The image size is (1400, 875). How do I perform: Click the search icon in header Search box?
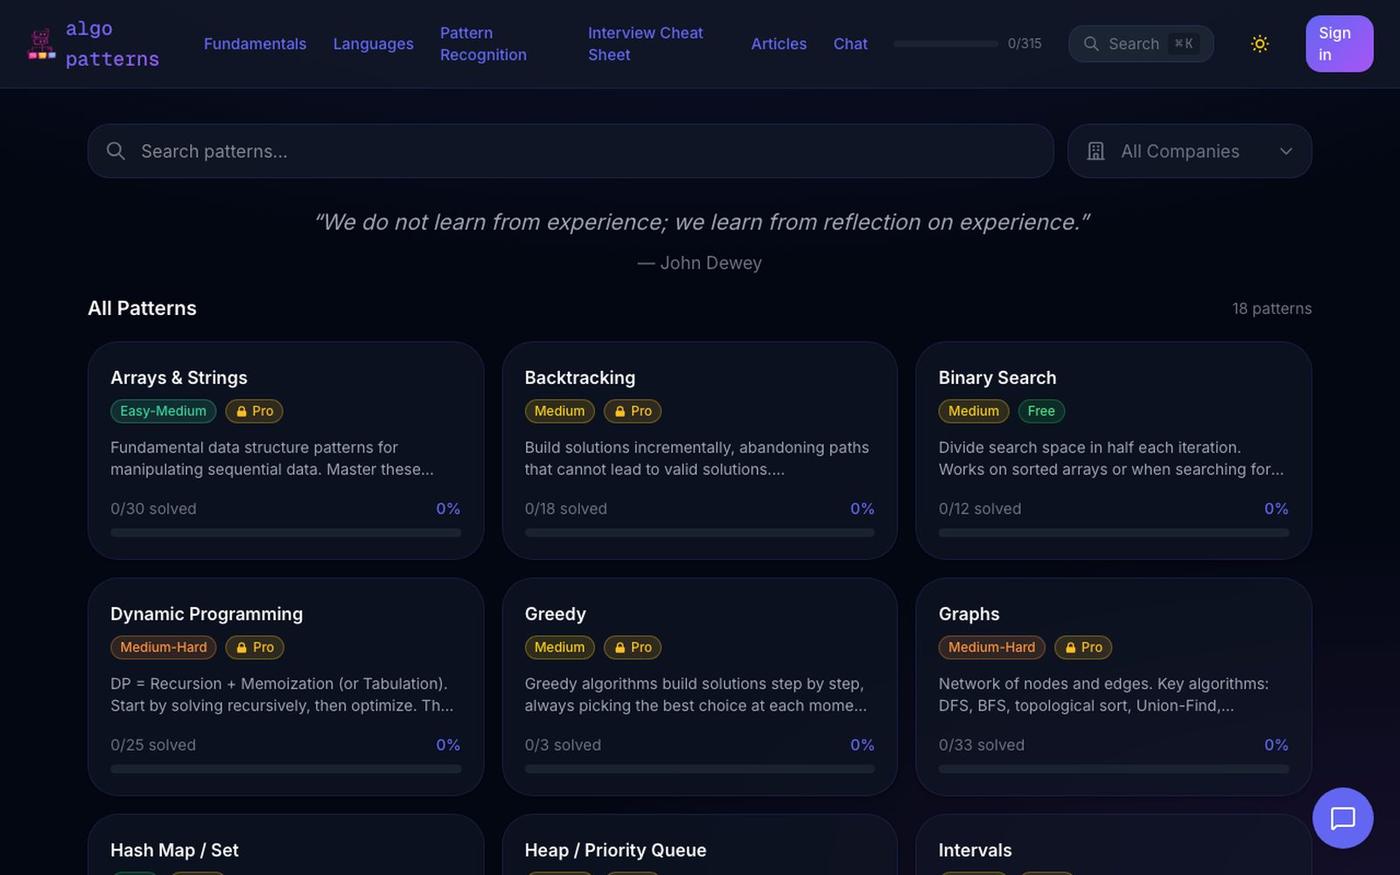pos(1091,44)
